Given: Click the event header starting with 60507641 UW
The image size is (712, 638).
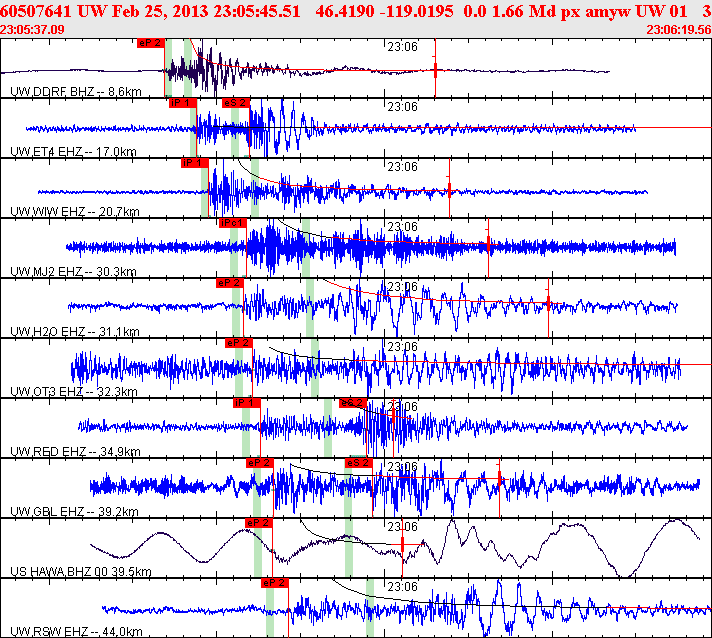Looking at the screenshot, I should click(x=356, y=11).
